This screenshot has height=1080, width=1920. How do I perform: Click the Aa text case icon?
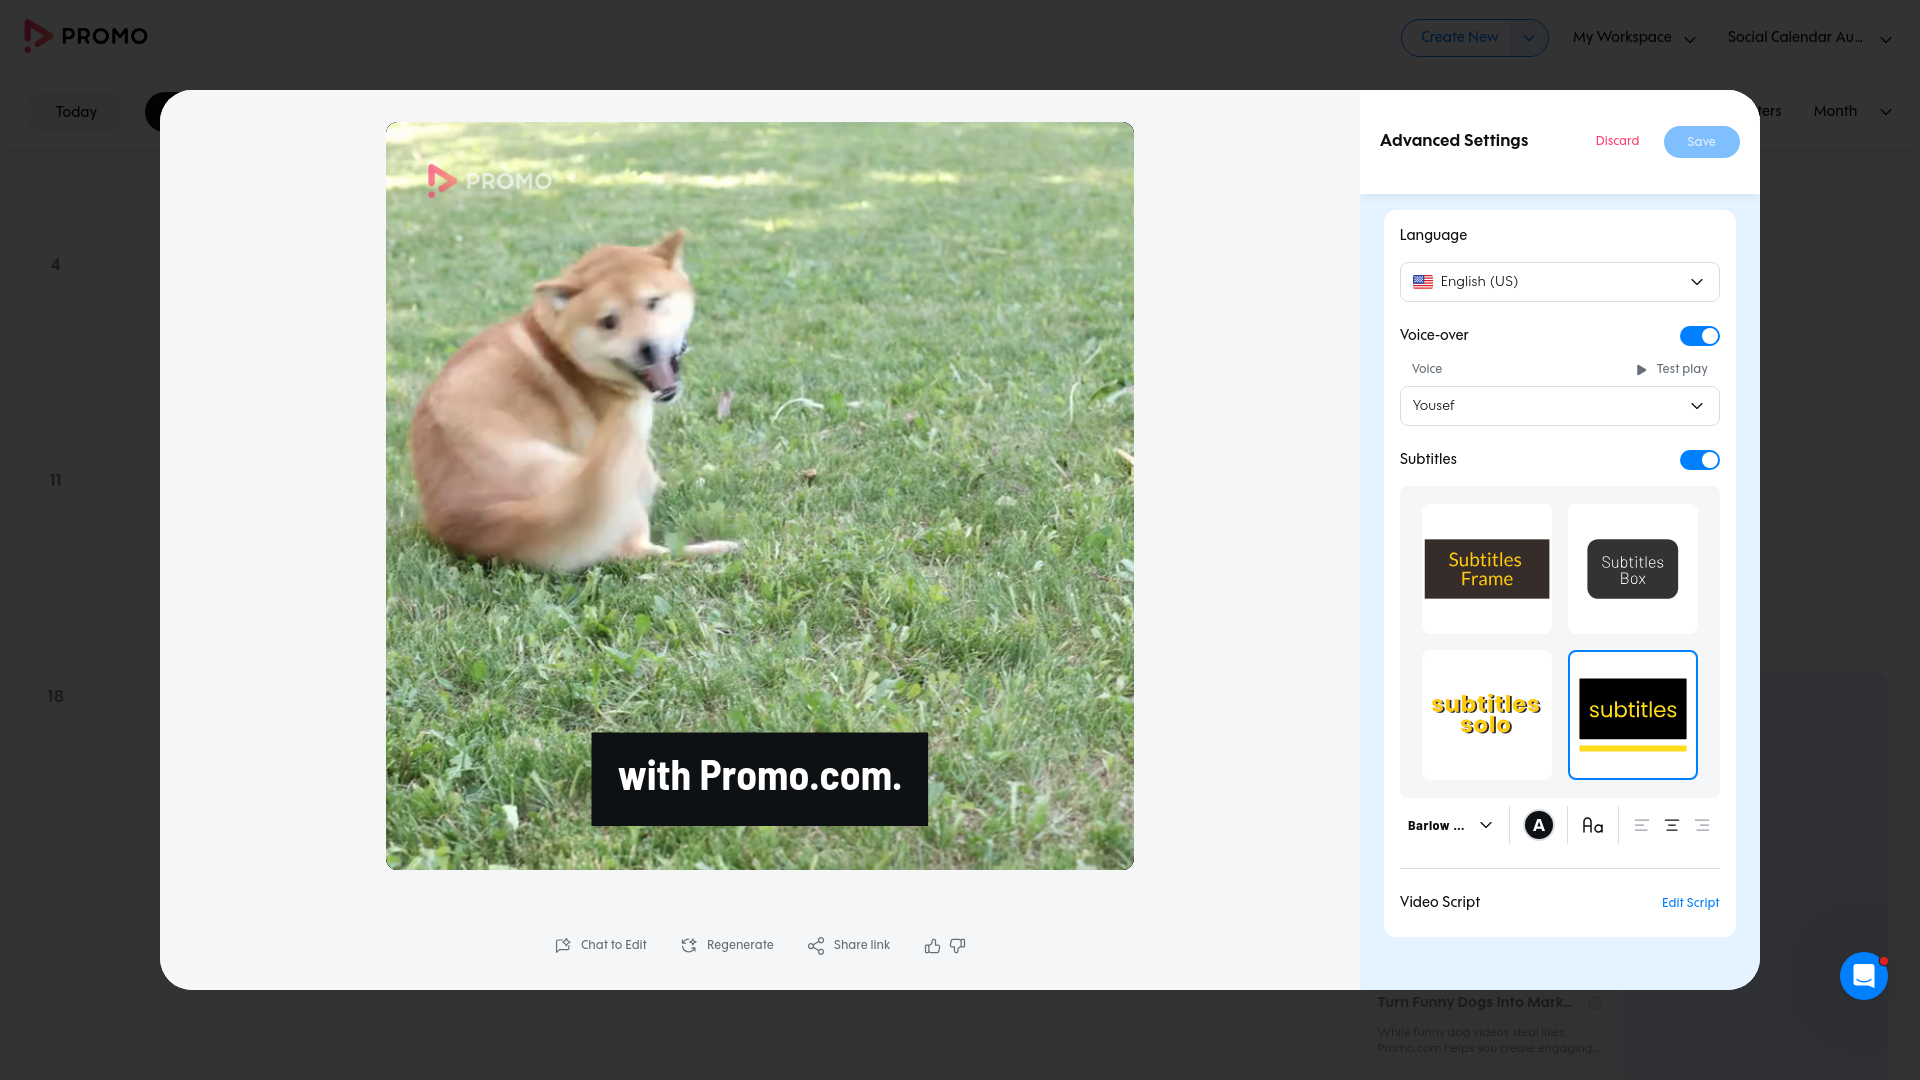[1593, 826]
